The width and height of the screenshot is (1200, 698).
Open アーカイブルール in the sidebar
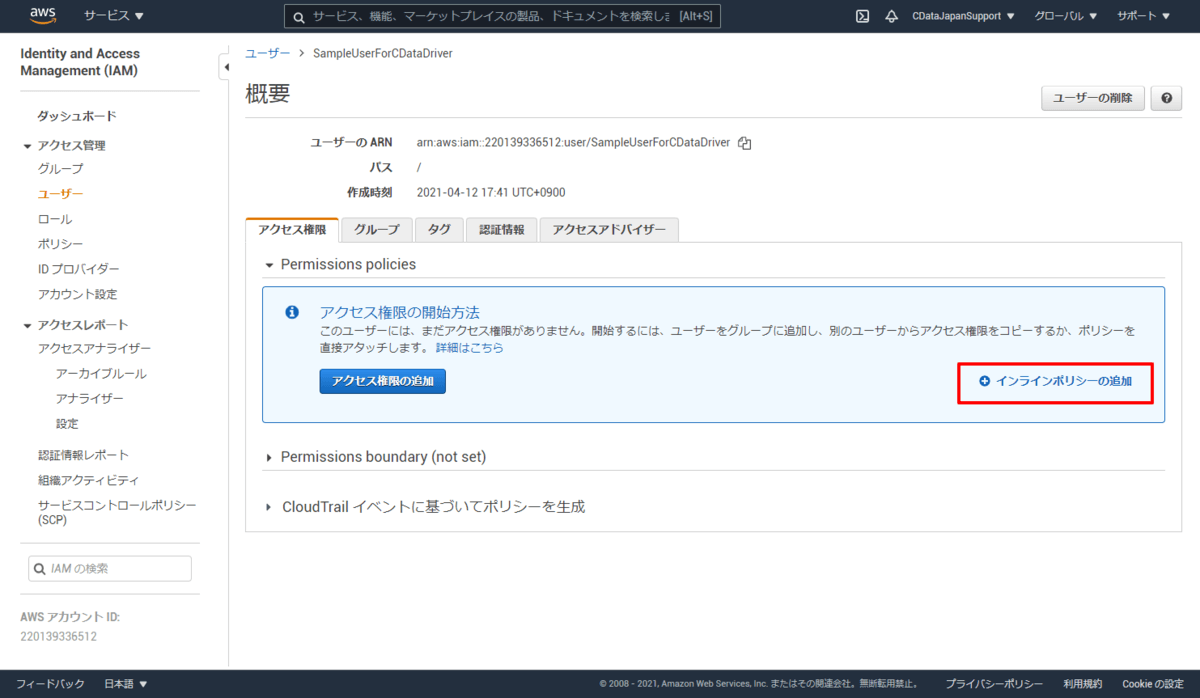pyautogui.click(x=101, y=374)
